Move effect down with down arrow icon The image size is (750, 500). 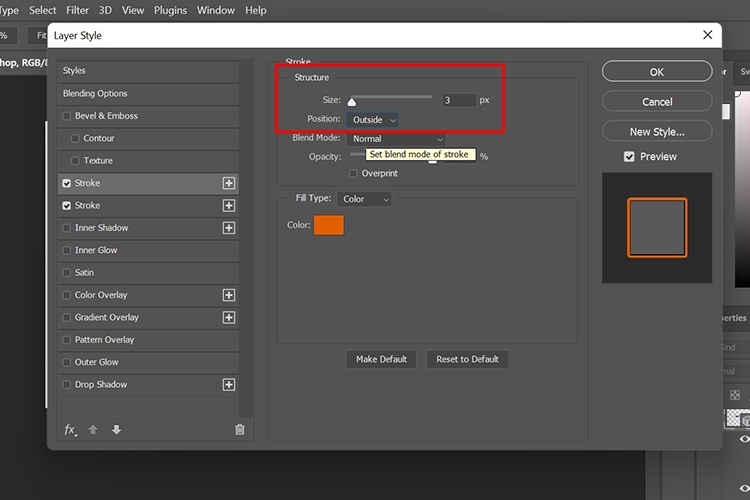click(116, 430)
